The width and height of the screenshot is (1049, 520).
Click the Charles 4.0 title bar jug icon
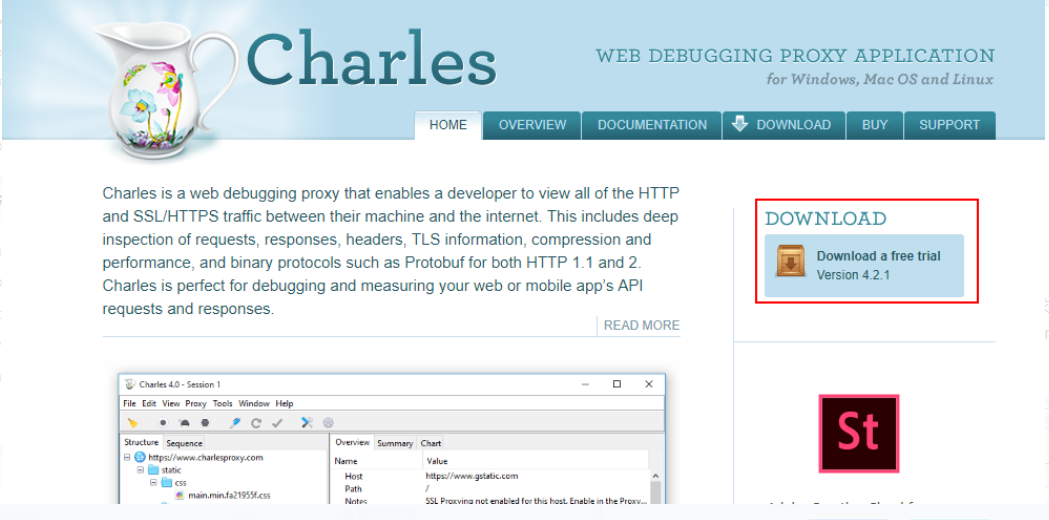(130, 384)
